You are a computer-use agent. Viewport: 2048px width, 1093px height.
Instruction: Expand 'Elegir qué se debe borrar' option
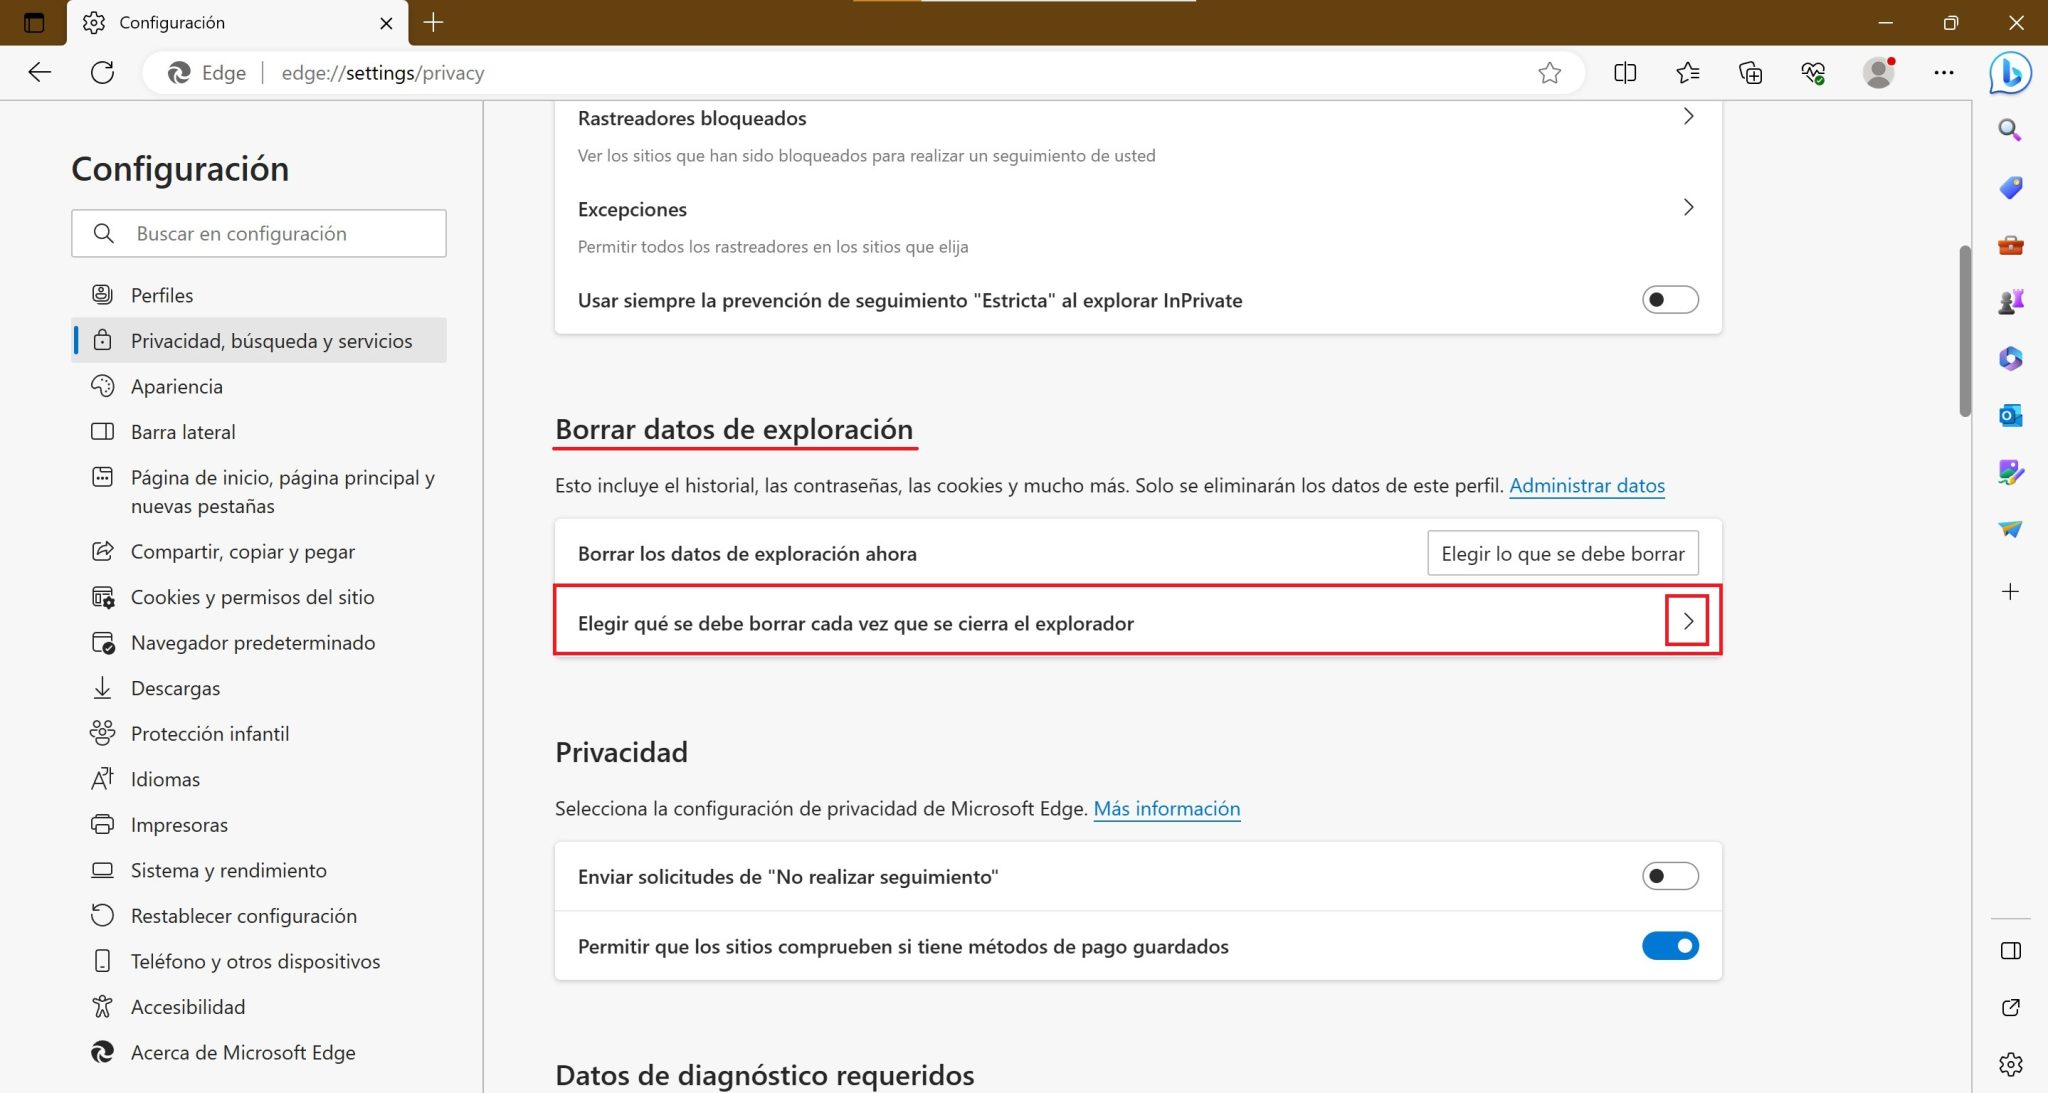(1688, 621)
